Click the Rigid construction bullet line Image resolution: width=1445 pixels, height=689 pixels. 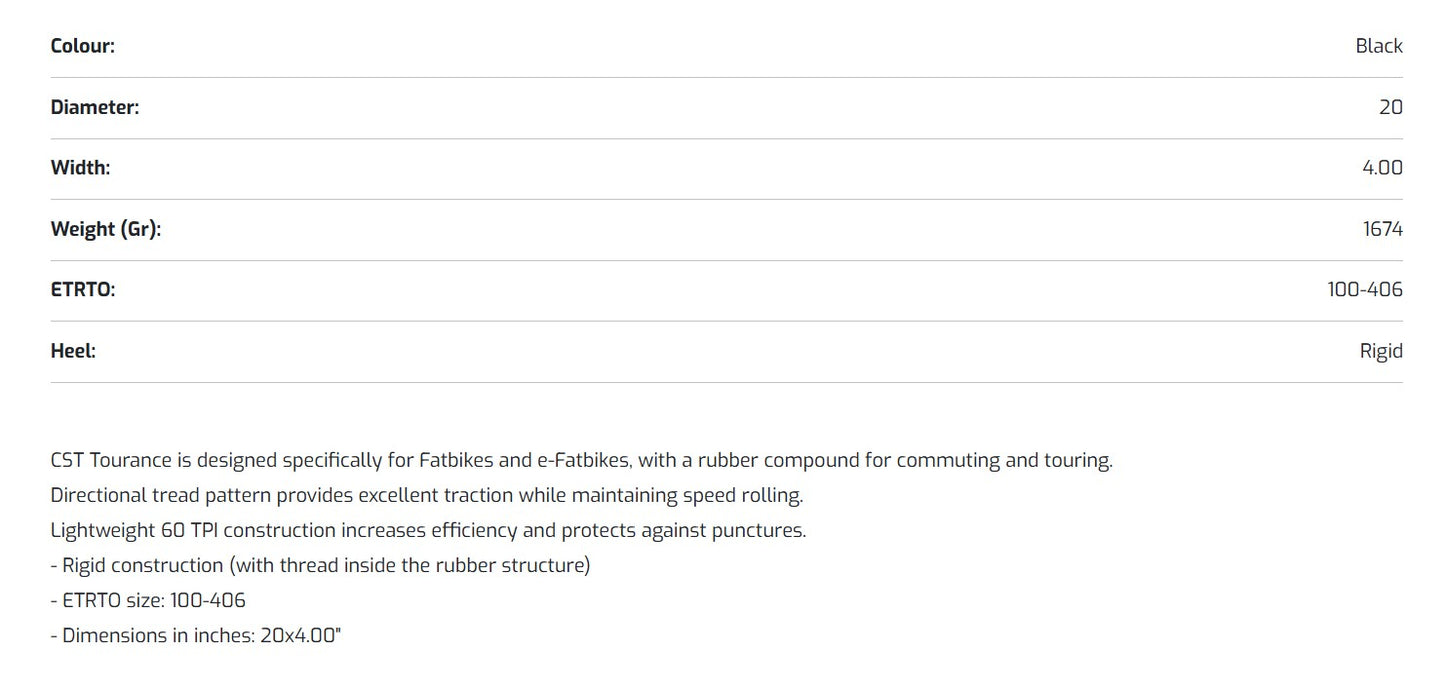coord(320,565)
